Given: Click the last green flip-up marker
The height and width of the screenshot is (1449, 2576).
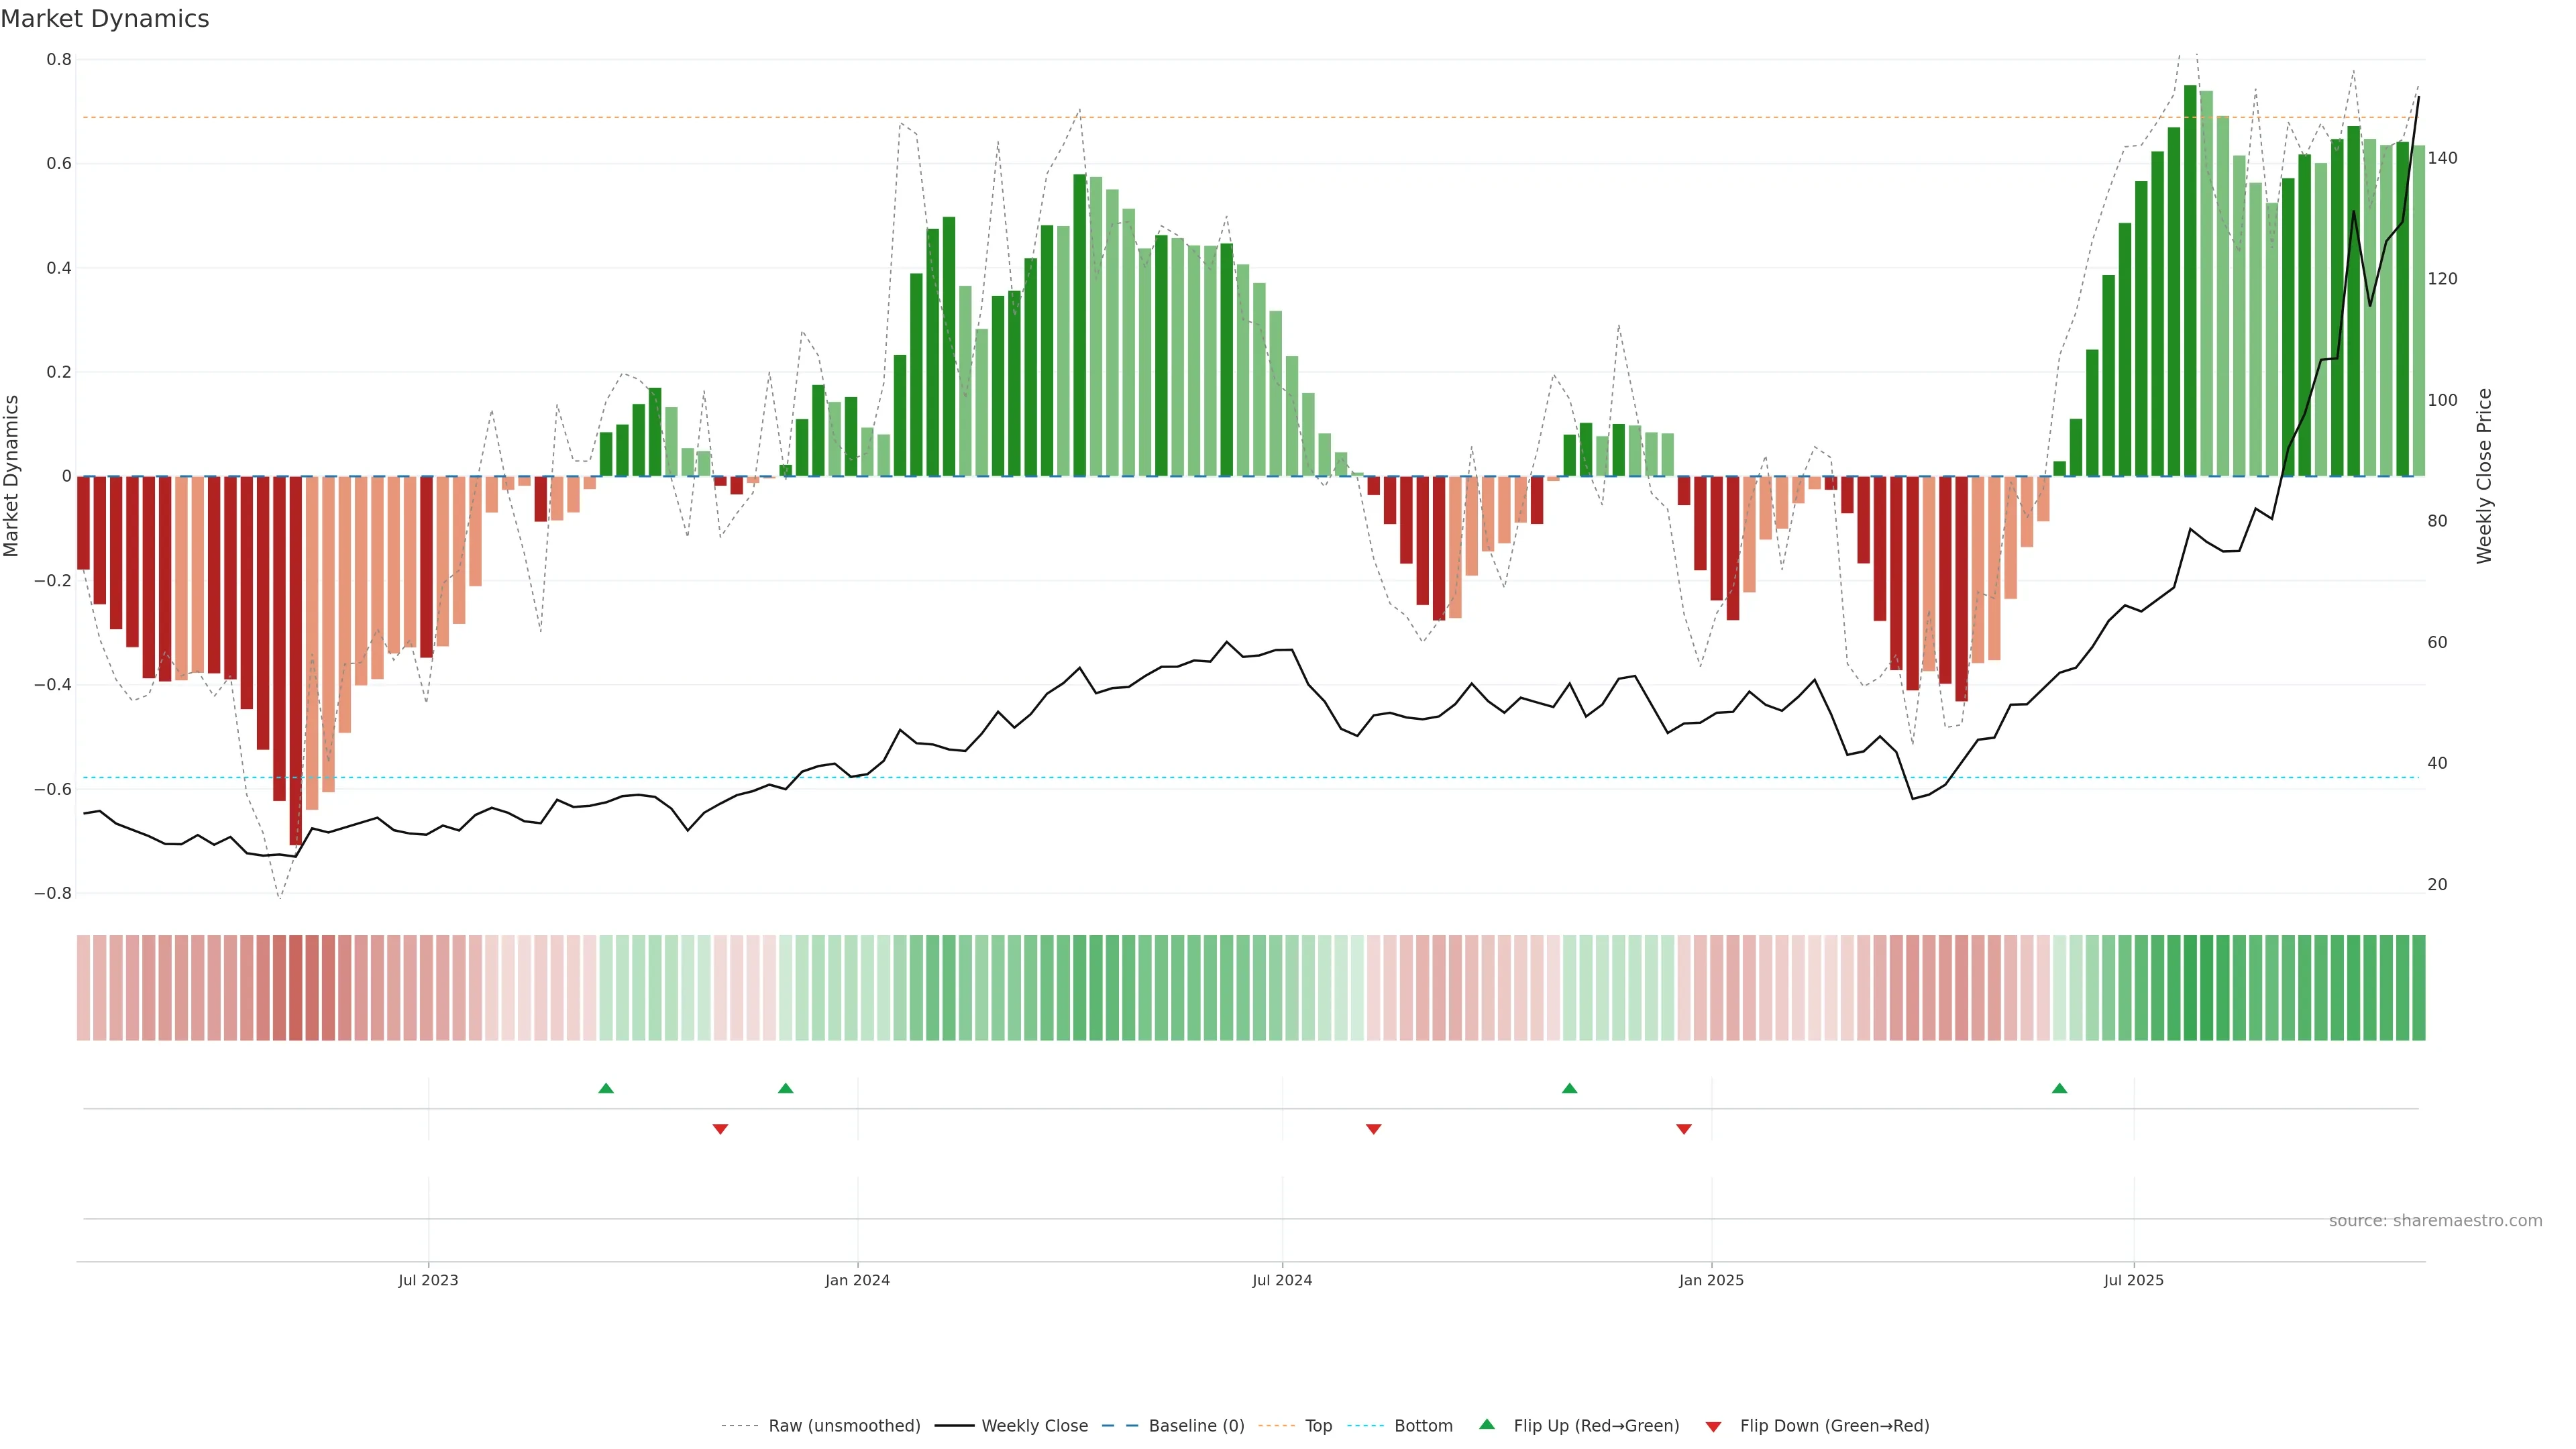Looking at the screenshot, I should coord(2059,1088).
